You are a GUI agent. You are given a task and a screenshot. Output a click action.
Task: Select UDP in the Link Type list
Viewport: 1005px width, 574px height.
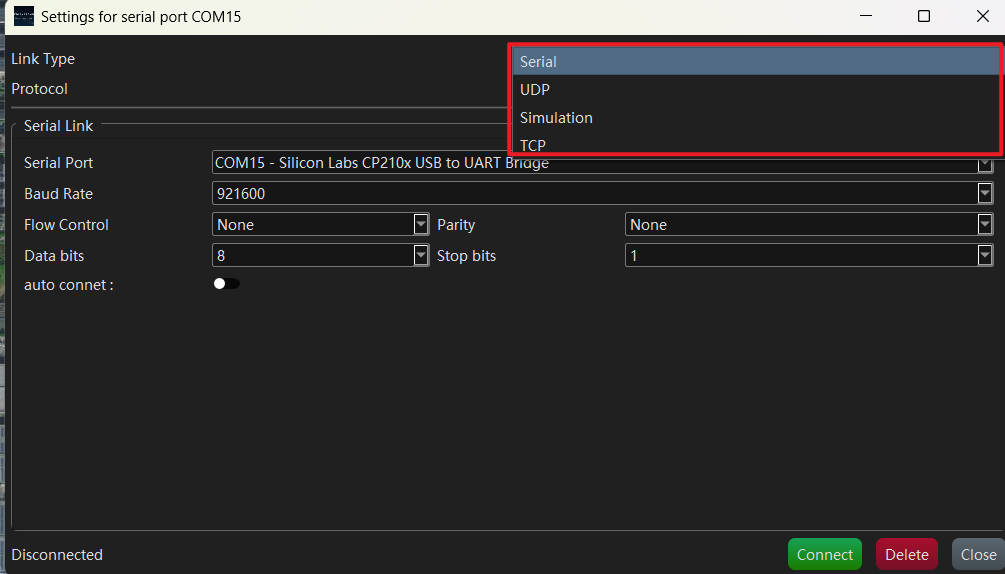pos(756,90)
